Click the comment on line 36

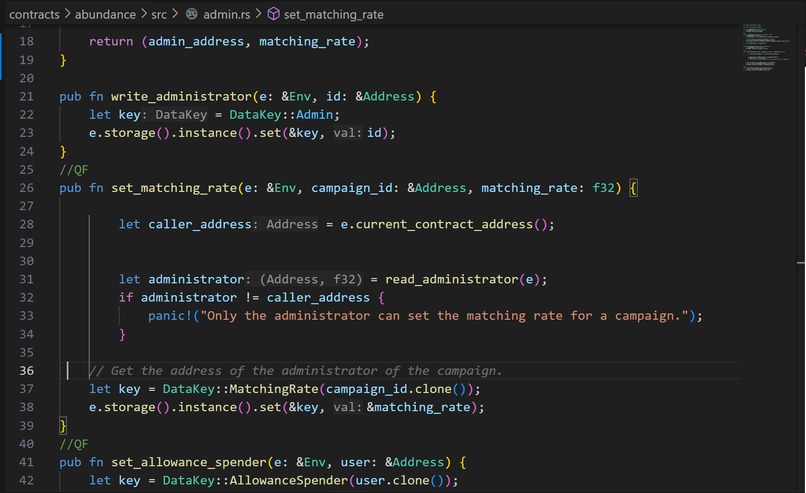point(296,371)
